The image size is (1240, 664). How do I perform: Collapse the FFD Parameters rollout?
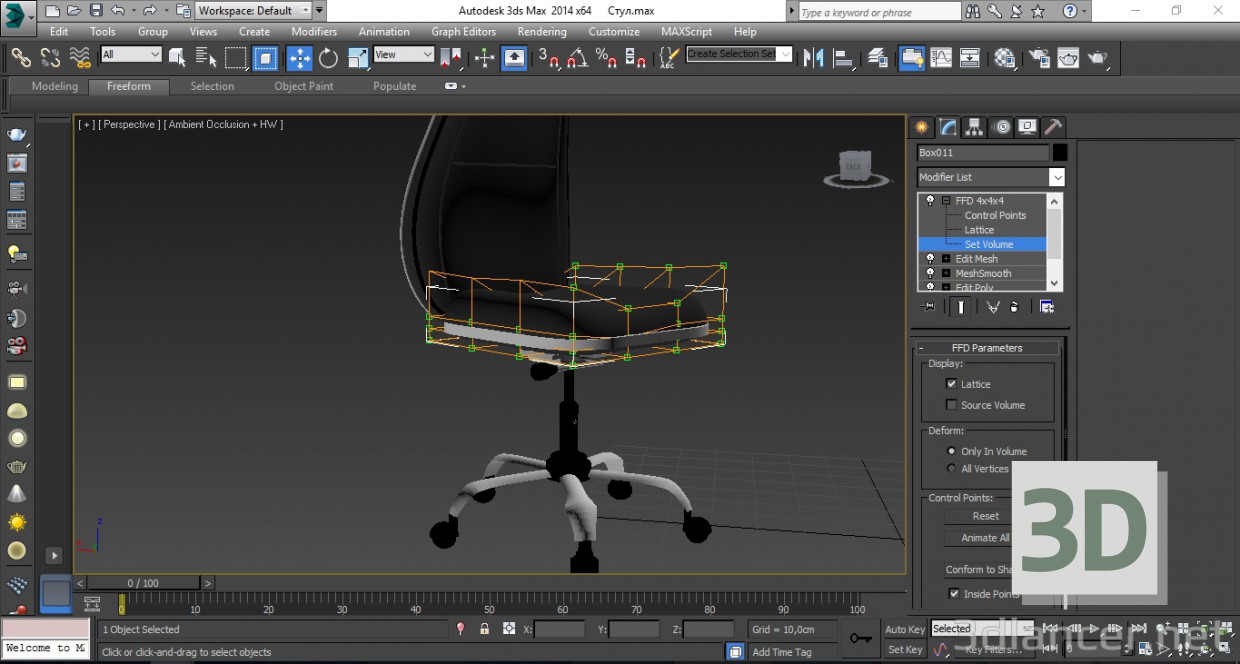987,348
